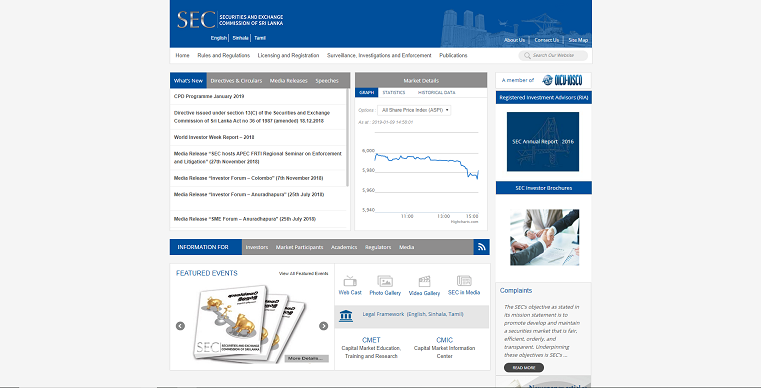Click the Read More complaints button
The height and width of the screenshot is (388, 761).
(x=524, y=368)
